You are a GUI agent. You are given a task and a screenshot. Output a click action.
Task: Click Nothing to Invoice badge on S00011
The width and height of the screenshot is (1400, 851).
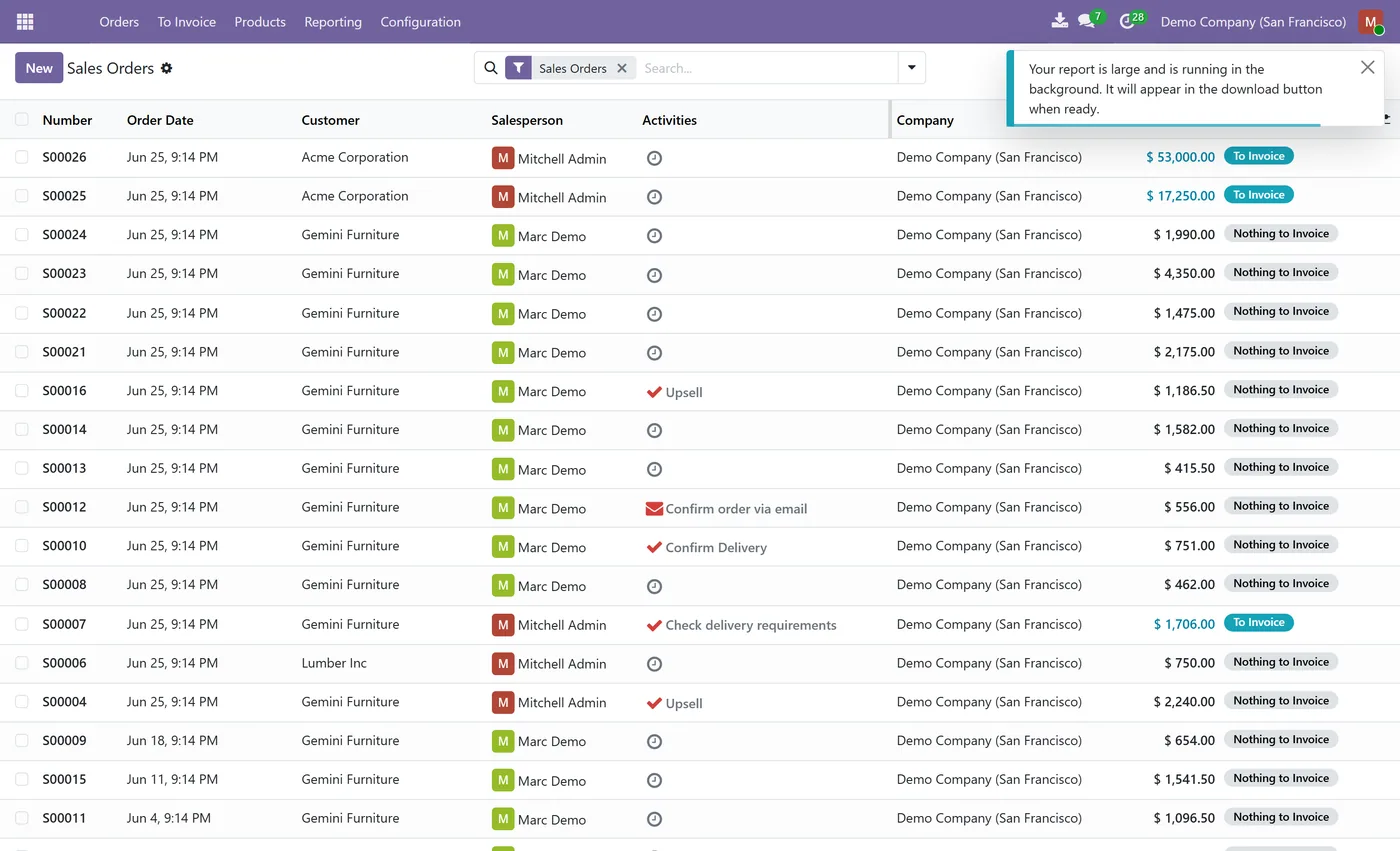1281,817
